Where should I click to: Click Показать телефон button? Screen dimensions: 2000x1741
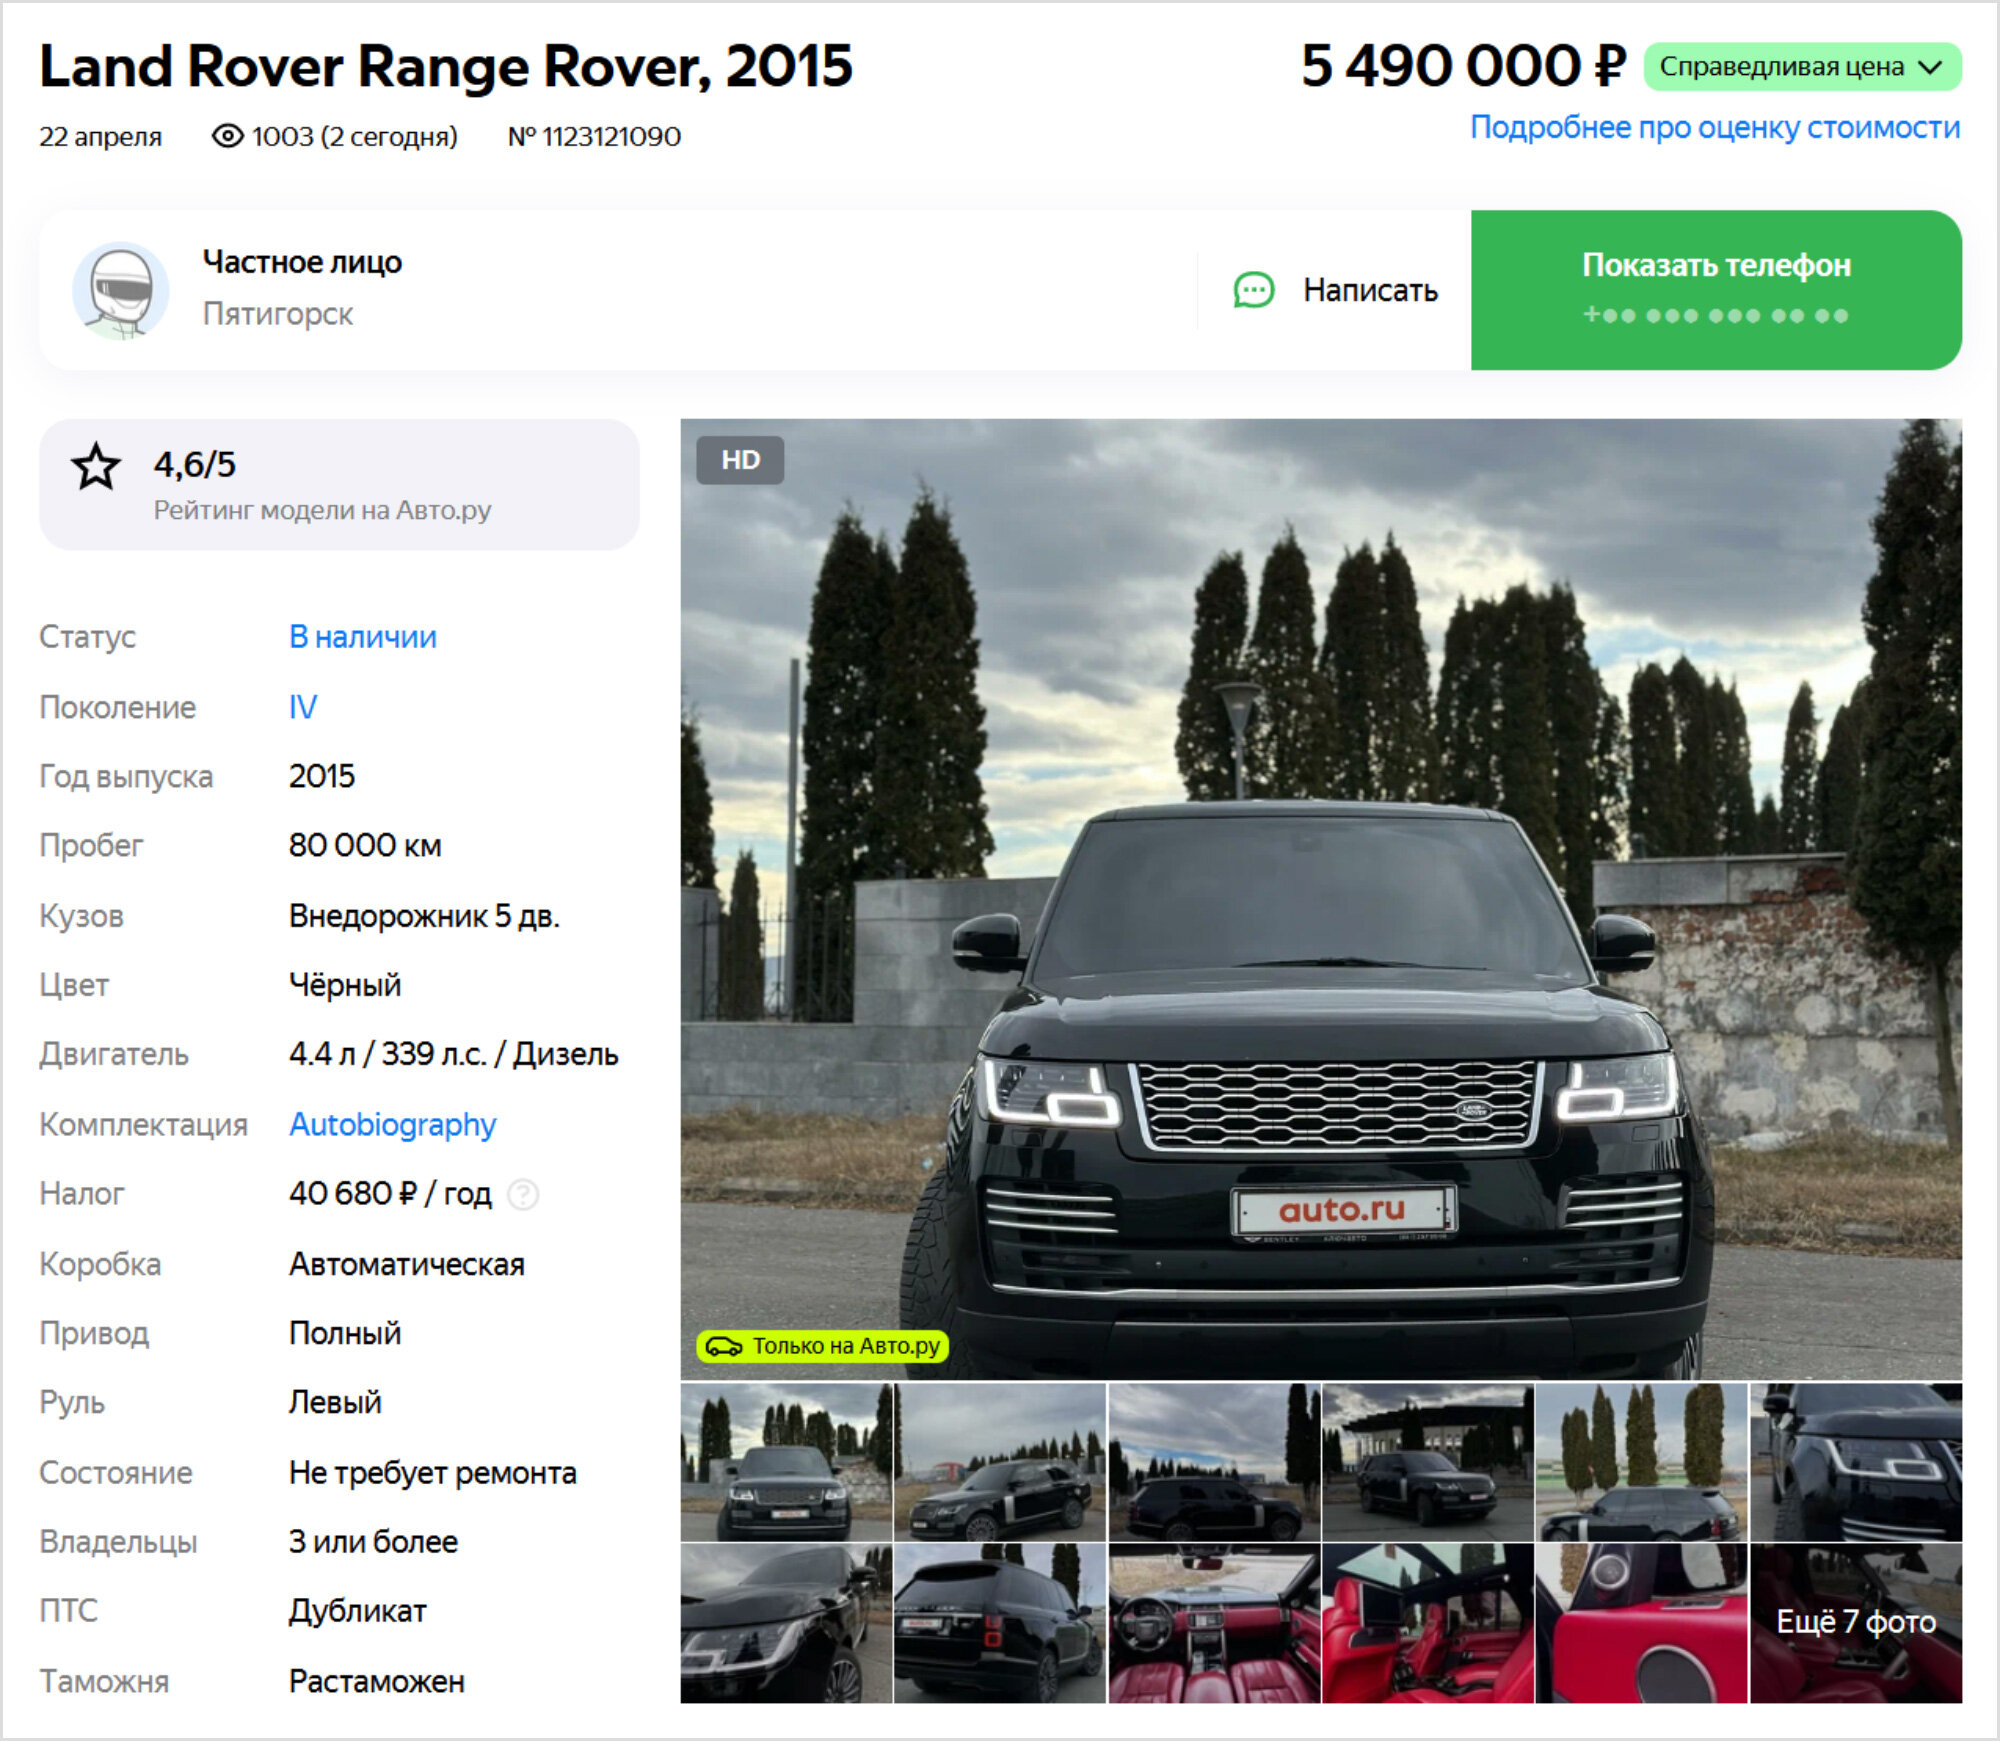click(x=1716, y=290)
